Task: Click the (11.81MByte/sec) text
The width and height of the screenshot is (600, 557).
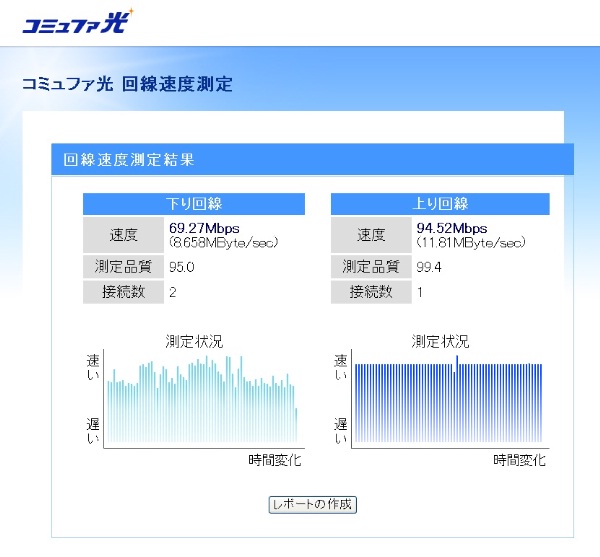Action: pyautogui.click(x=471, y=243)
